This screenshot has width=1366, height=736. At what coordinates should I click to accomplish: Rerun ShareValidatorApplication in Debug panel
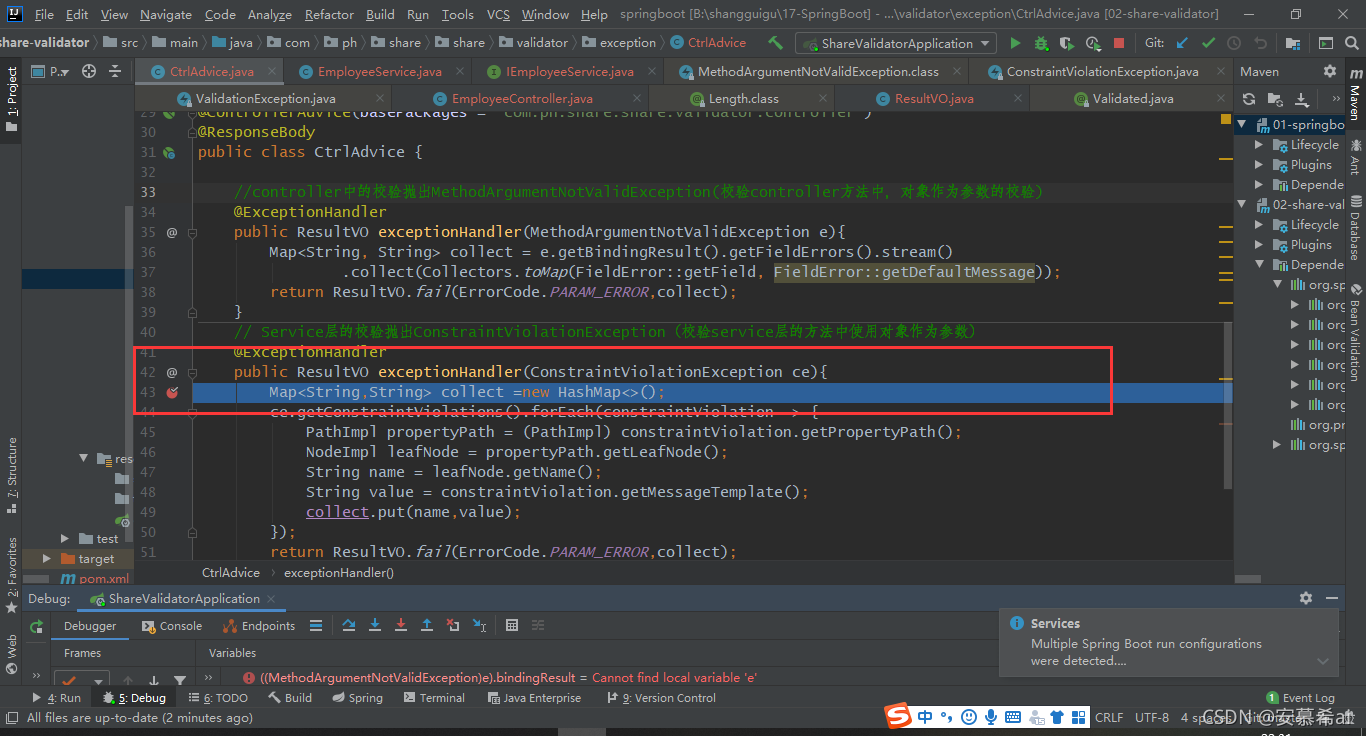click(36, 626)
